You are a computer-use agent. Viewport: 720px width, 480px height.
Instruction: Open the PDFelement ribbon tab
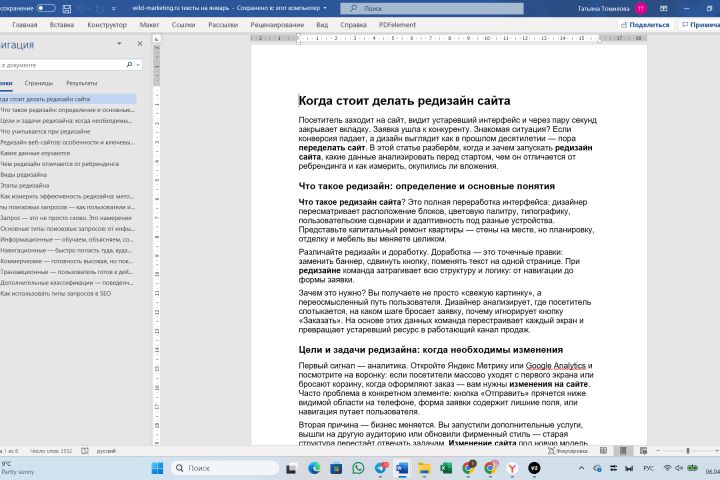tap(397, 25)
